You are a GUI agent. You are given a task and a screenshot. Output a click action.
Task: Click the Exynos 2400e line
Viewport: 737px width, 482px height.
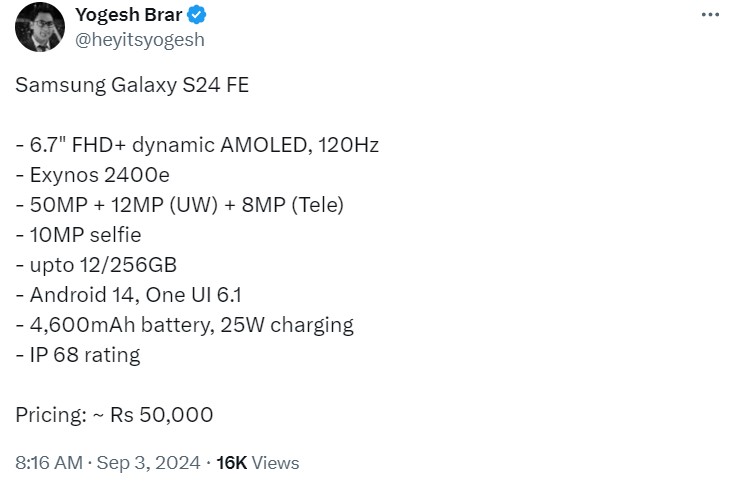[93, 176]
